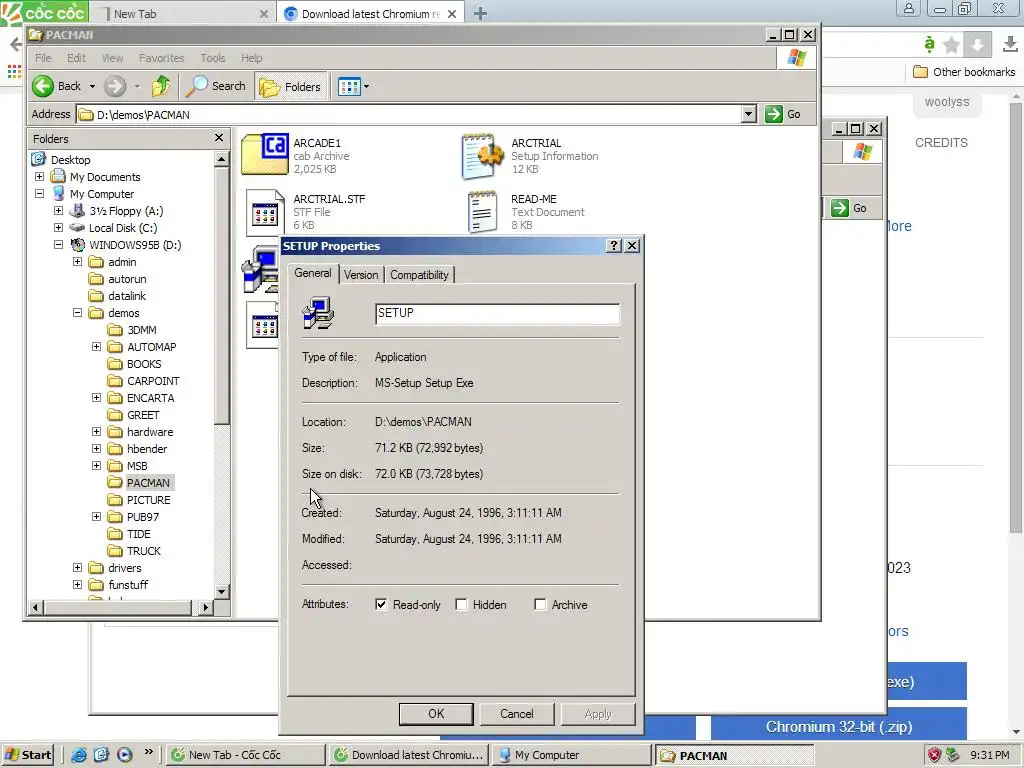Screen dimensions: 1024x768
Task: Open the Address bar dropdown arrow
Action: pyautogui.click(x=748, y=114)
